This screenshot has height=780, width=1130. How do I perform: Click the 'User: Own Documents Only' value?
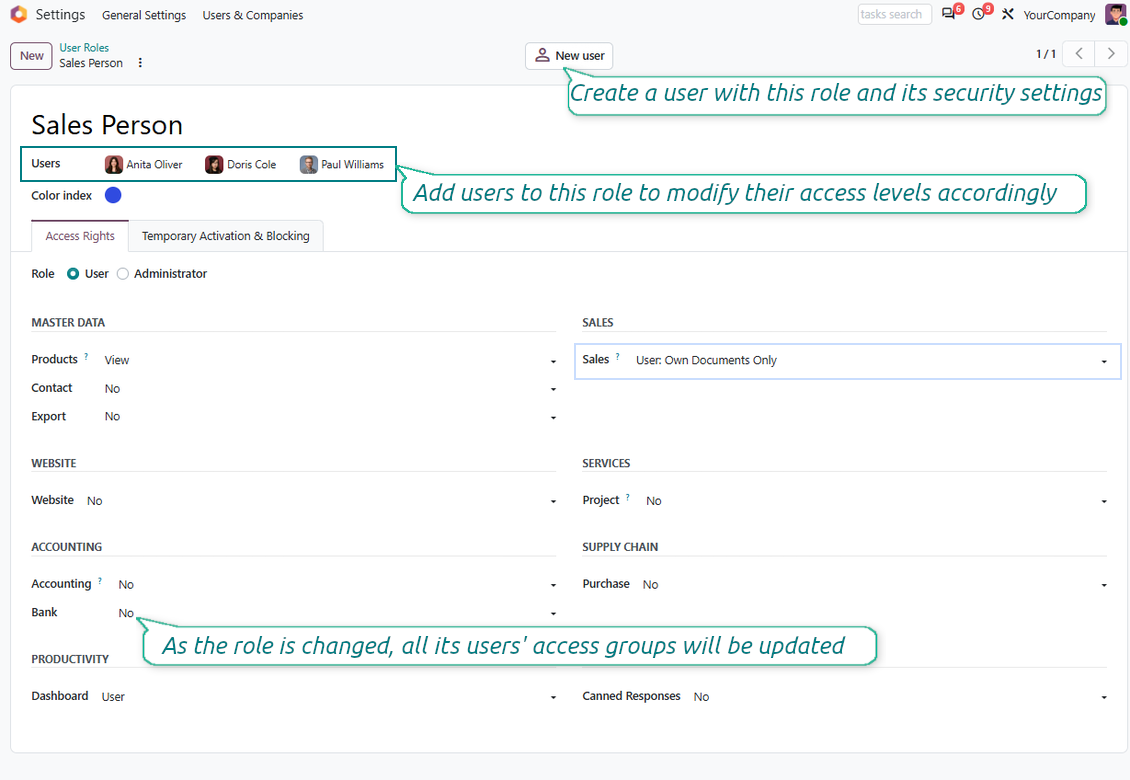pos(706,360)
